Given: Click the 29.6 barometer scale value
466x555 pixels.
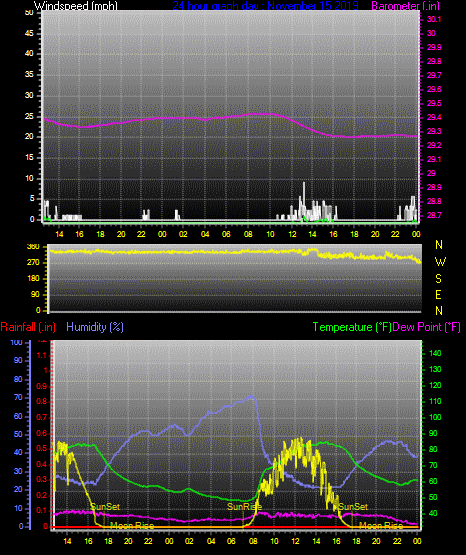Looking at the screenshot, I should (x=434, y=89).
